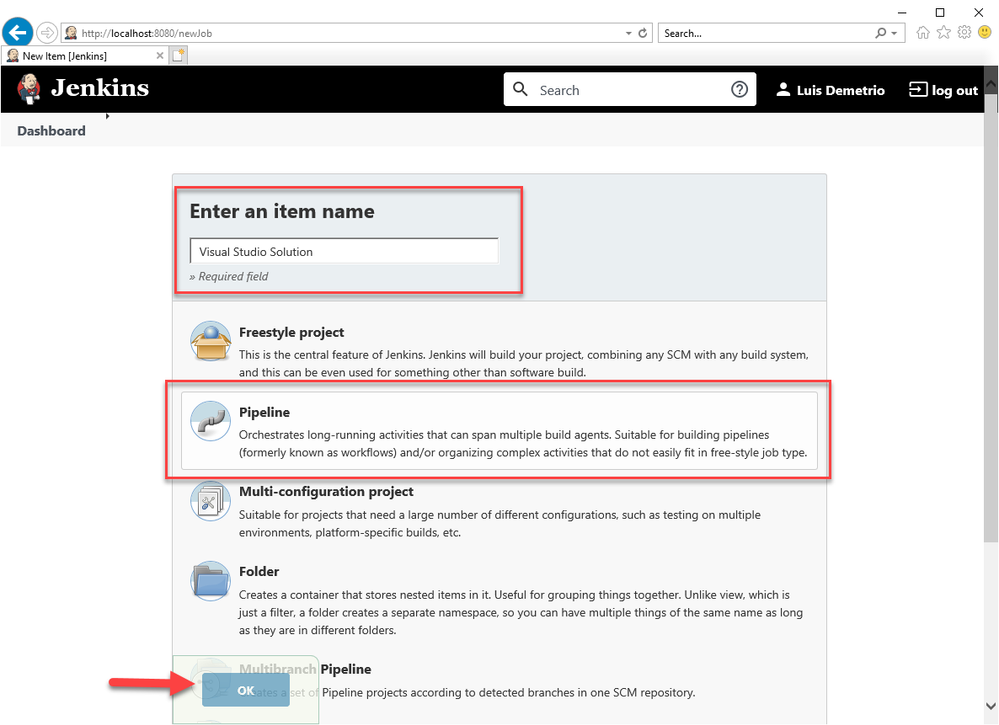Open a new browser tab
The width and height of the screenshot is (999, 725).
click(178, 56)
